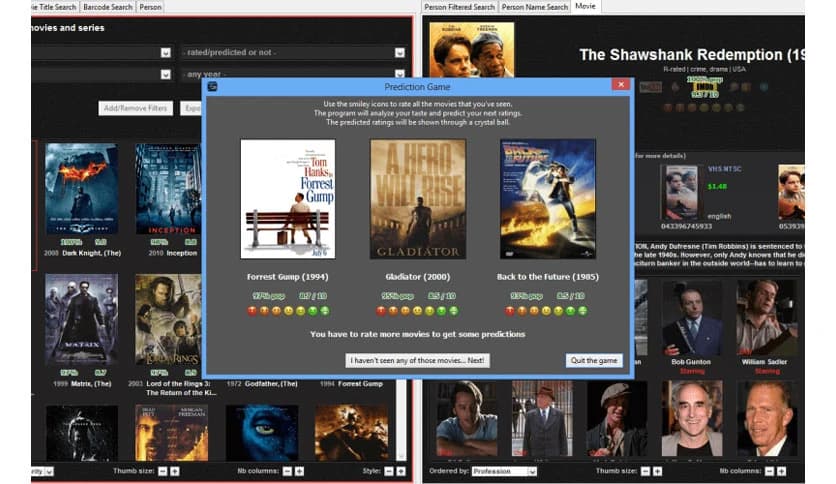Click the Add/Remove Filters button

(x=135, y=108)
